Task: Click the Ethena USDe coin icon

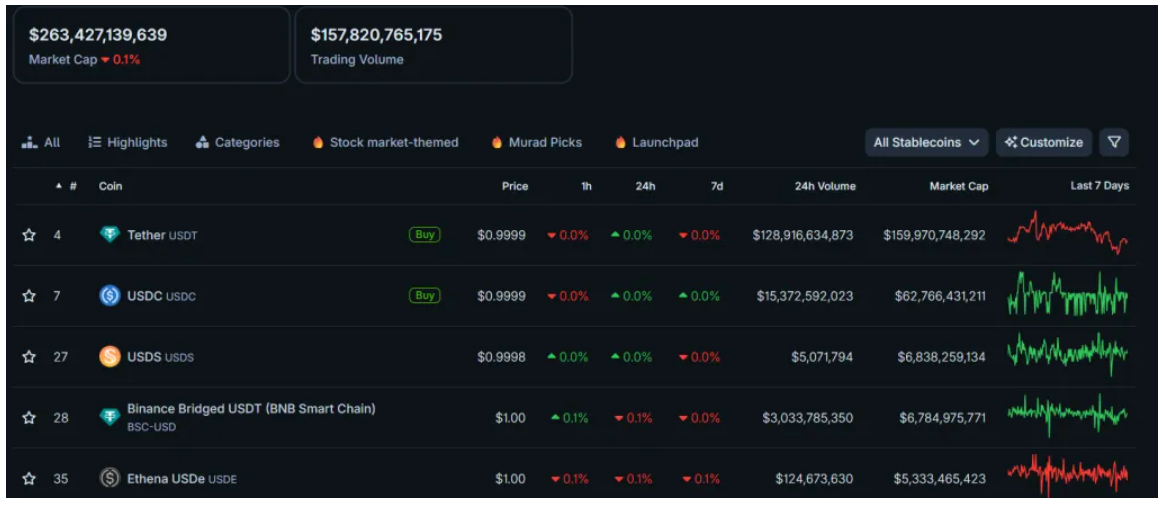Action: pos(109,479)
